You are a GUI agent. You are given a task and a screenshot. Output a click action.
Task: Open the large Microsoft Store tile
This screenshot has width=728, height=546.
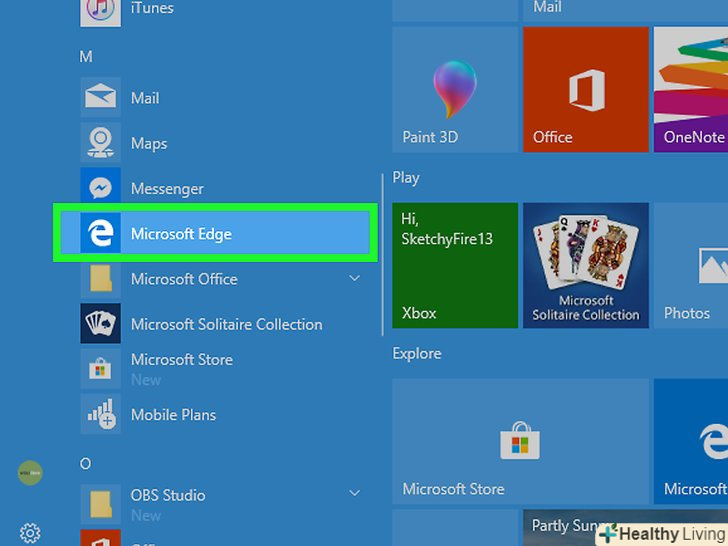(x=520, y=441)
